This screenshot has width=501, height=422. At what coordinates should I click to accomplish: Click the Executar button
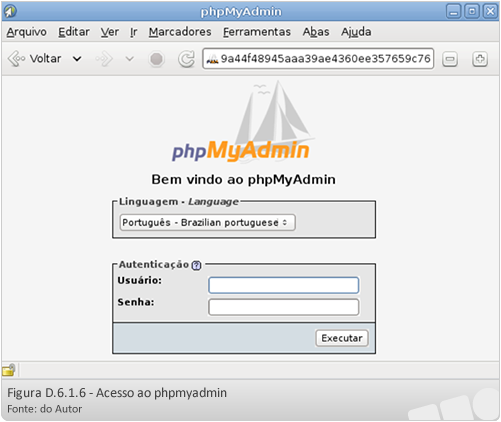(x=342, y=338)
